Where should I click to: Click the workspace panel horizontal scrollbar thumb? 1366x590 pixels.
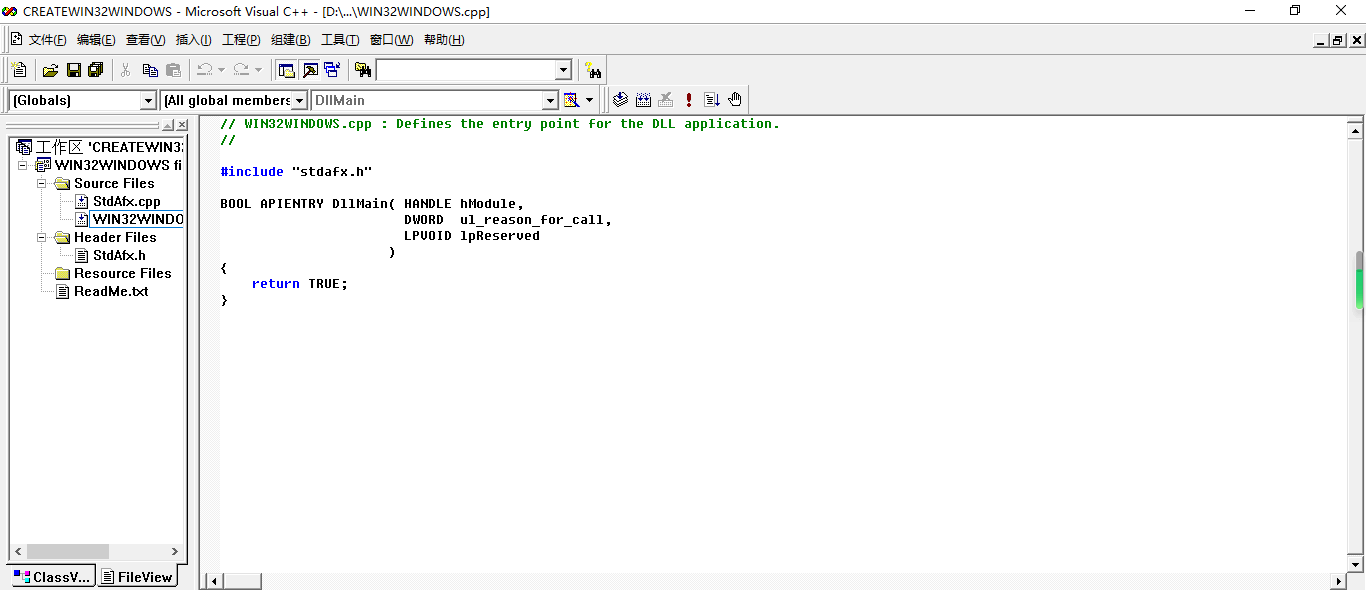point(67,551)
